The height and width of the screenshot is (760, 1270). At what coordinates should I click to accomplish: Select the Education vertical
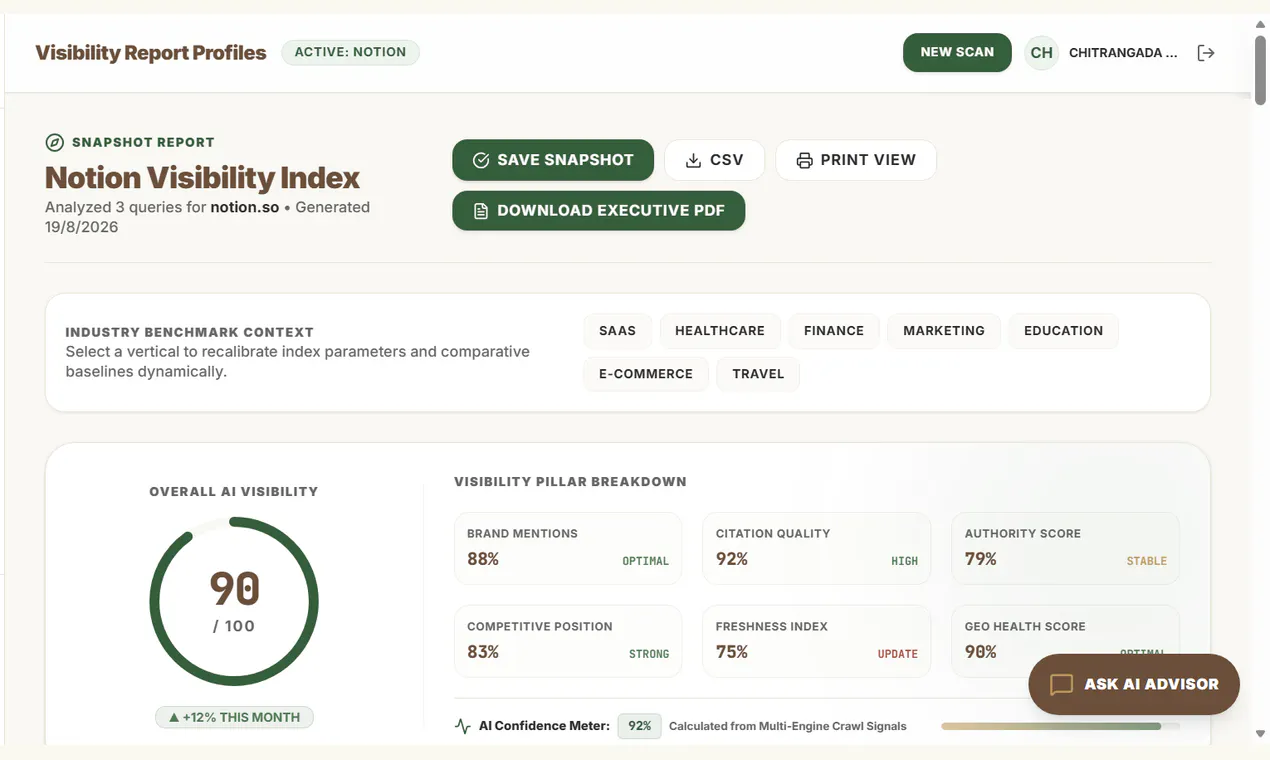[x=1063, y=331]
